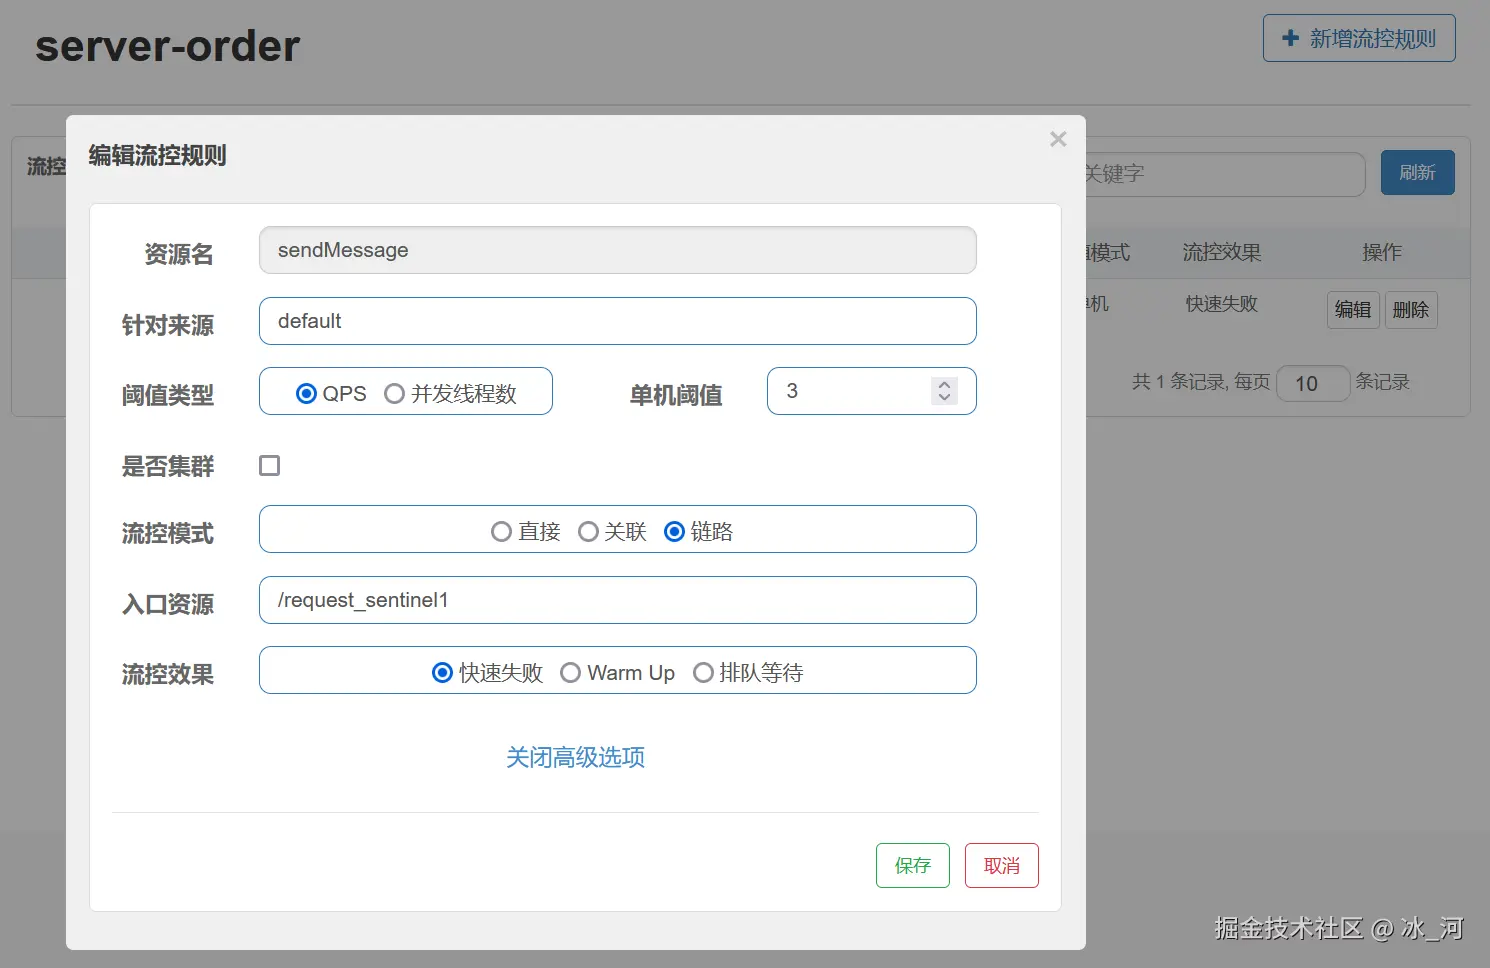
Task: Click the 编辑流控规则 dialog title
Action: [x=157, y=155]
